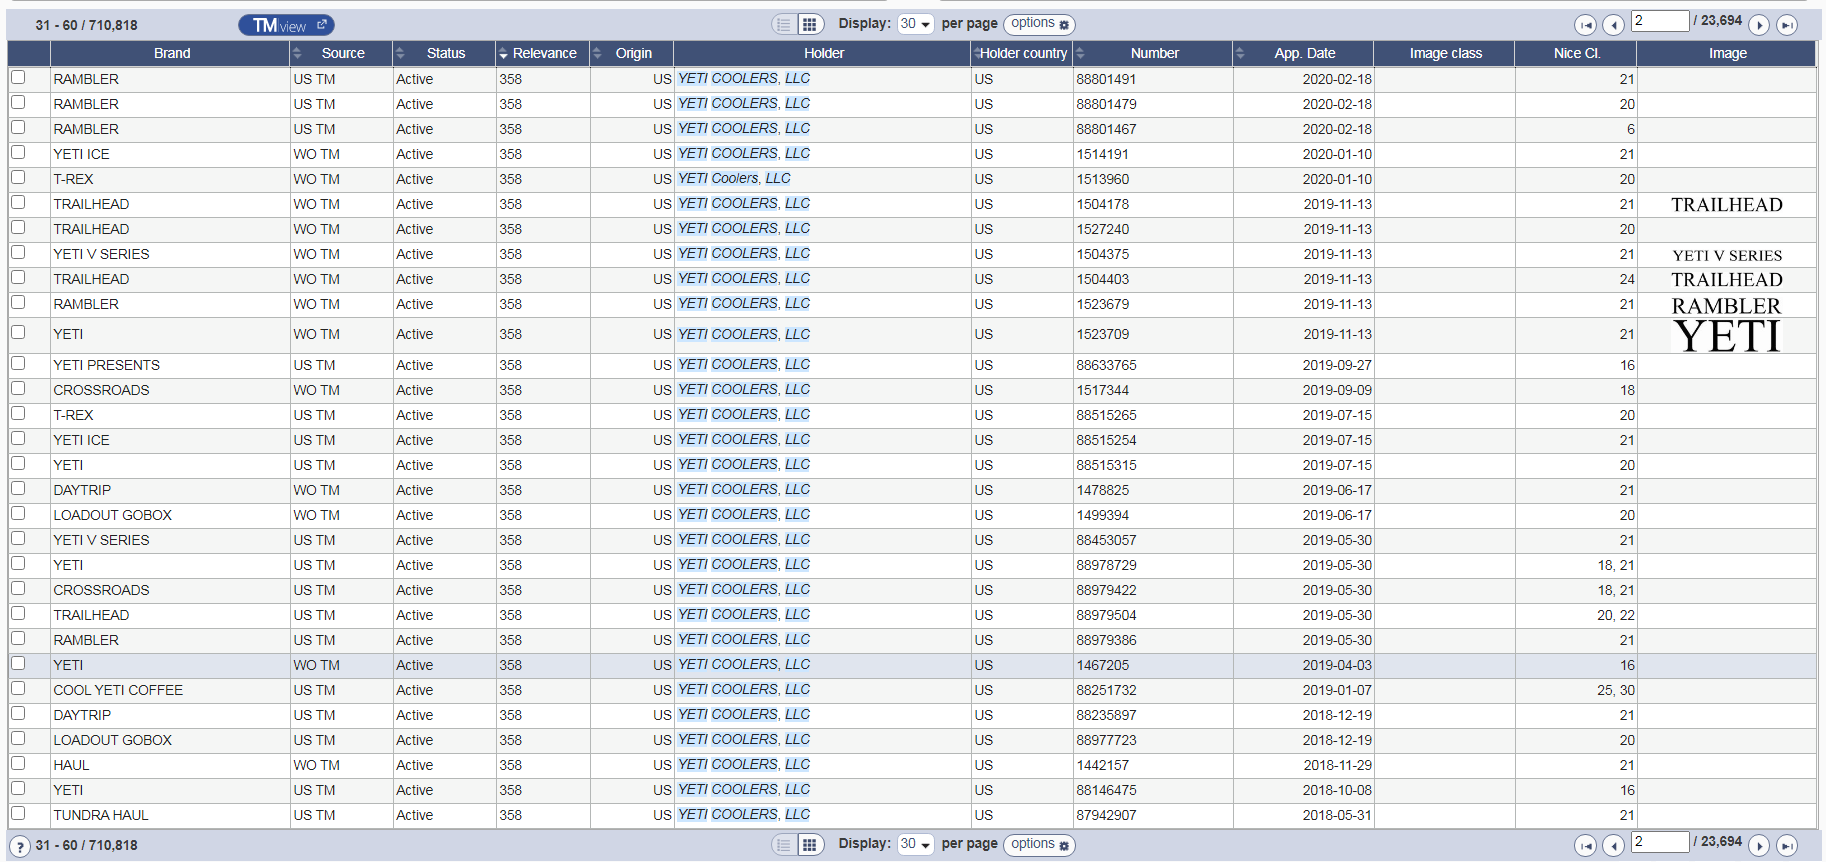The height and width of the screenshot is (862, 1826).
Task: Go to previous page using top pager
Action: tap(1612, 25)
